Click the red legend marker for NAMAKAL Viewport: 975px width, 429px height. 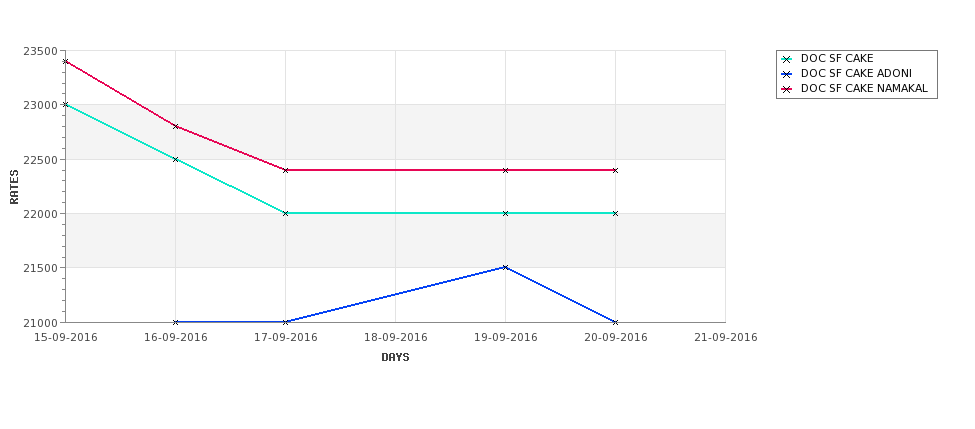[x=787, y=89]
